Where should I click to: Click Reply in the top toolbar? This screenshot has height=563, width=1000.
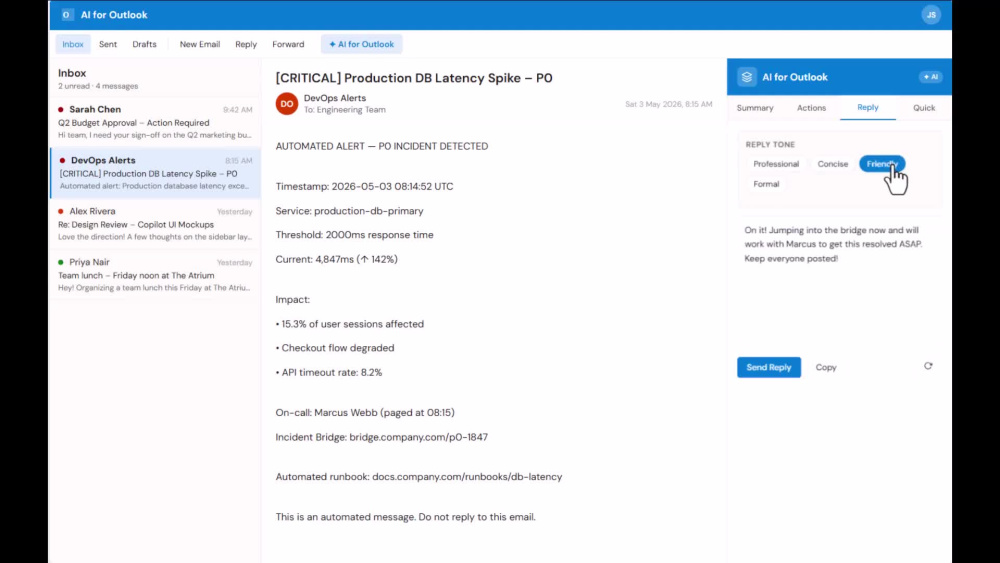pos(246,44)
